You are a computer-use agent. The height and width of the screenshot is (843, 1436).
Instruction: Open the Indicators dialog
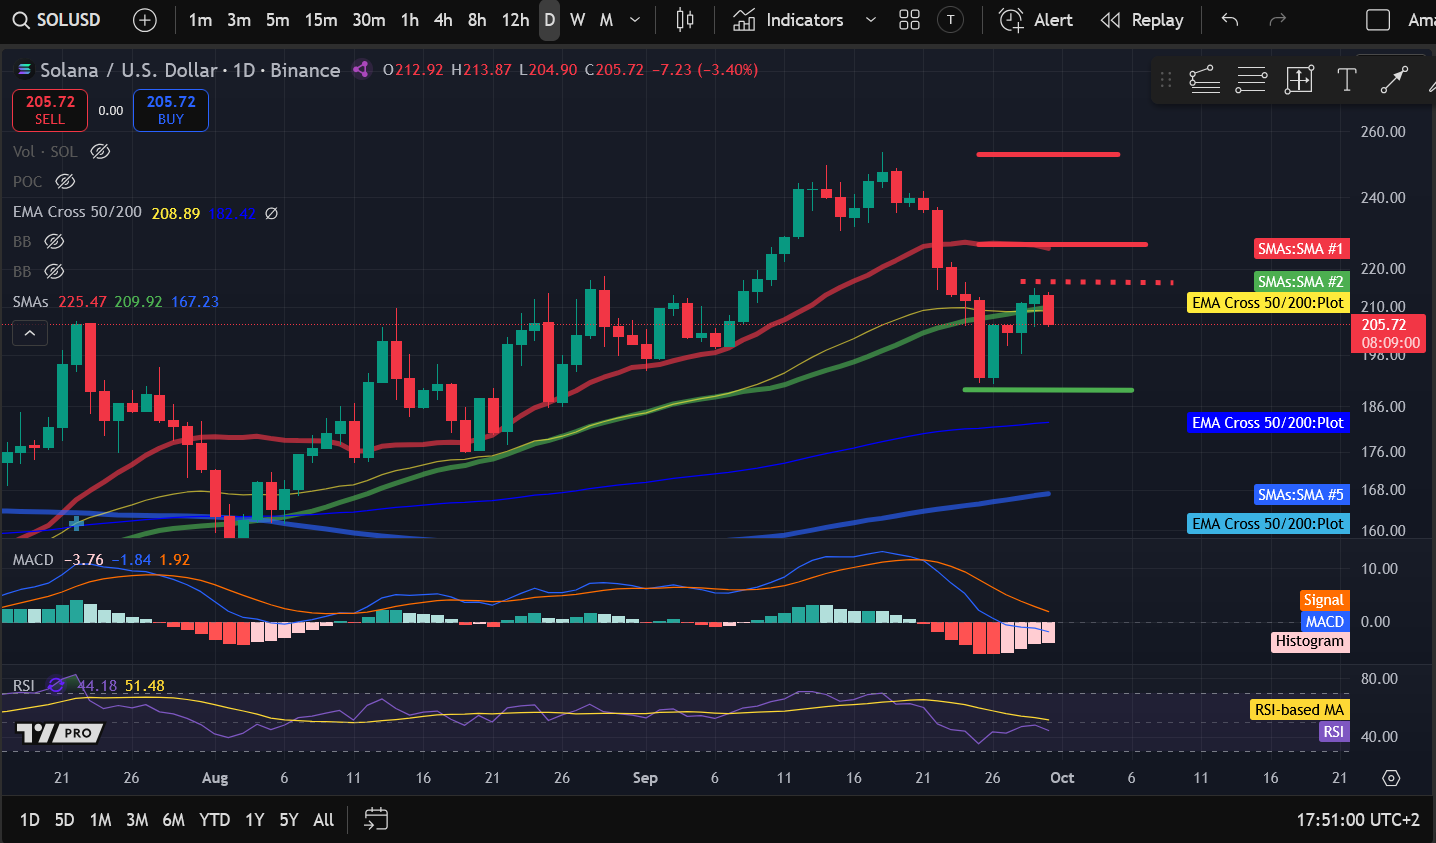[789, 20]
